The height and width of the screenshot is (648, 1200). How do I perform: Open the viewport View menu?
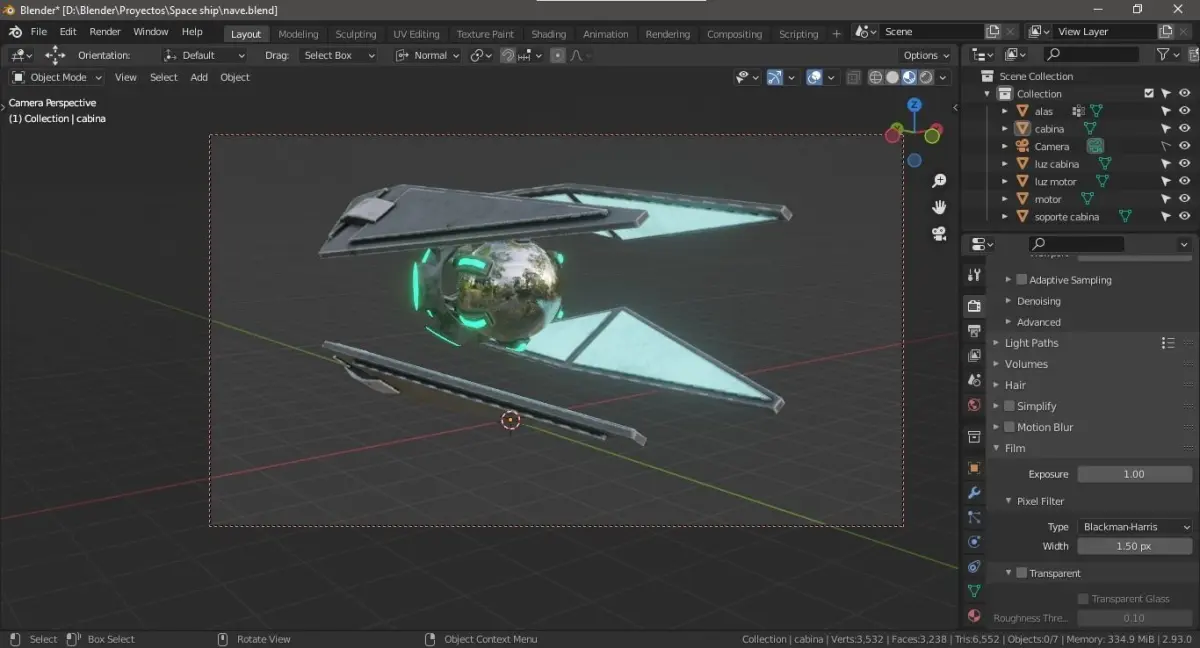click(126, 77)
